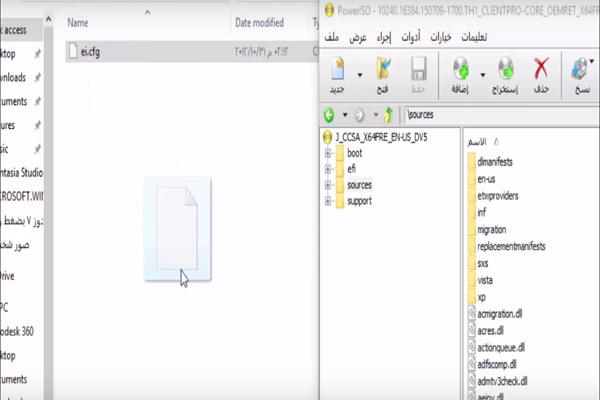Select the etwproviders folder
Screen dimensions: 600x400
point(498,196)
